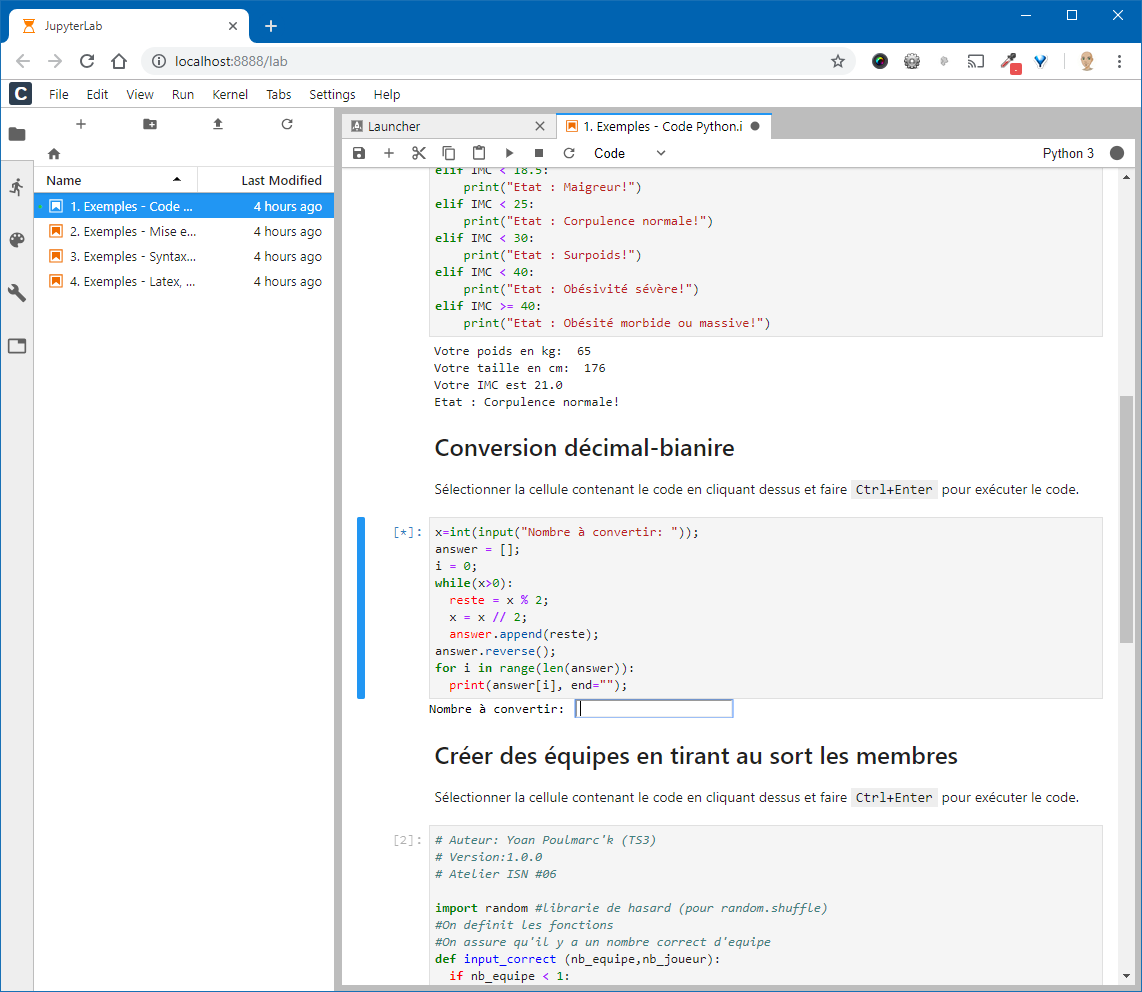Paste cell from clipboard
The height and width of the screenshot is (992, 1142).
coord(479,153)
